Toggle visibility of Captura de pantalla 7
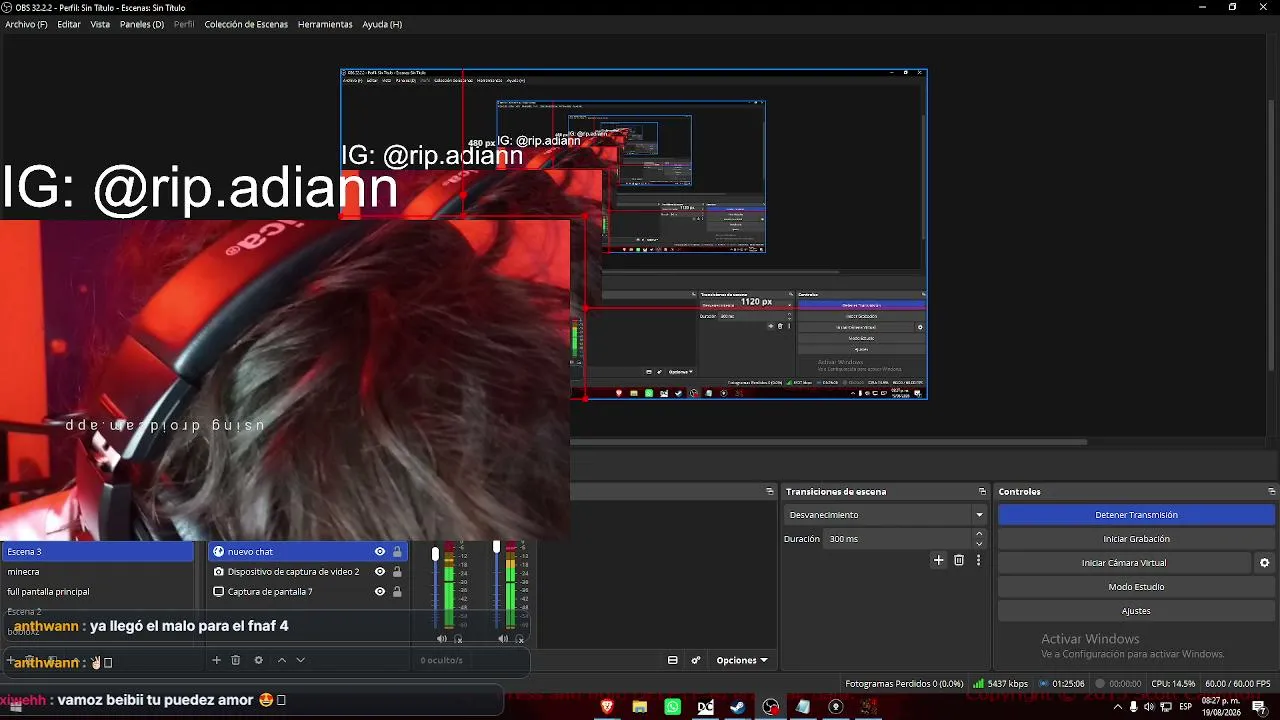This screenshot has width=1280, height=720. coord(380,592)
